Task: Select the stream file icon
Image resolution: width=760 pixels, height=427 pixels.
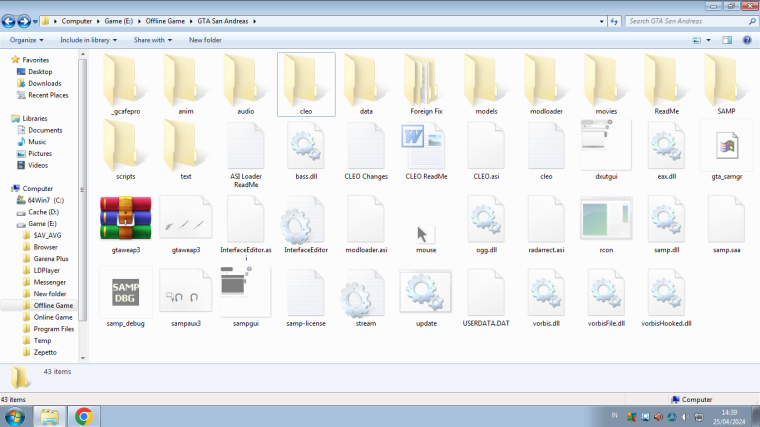Action: point(361,294)
